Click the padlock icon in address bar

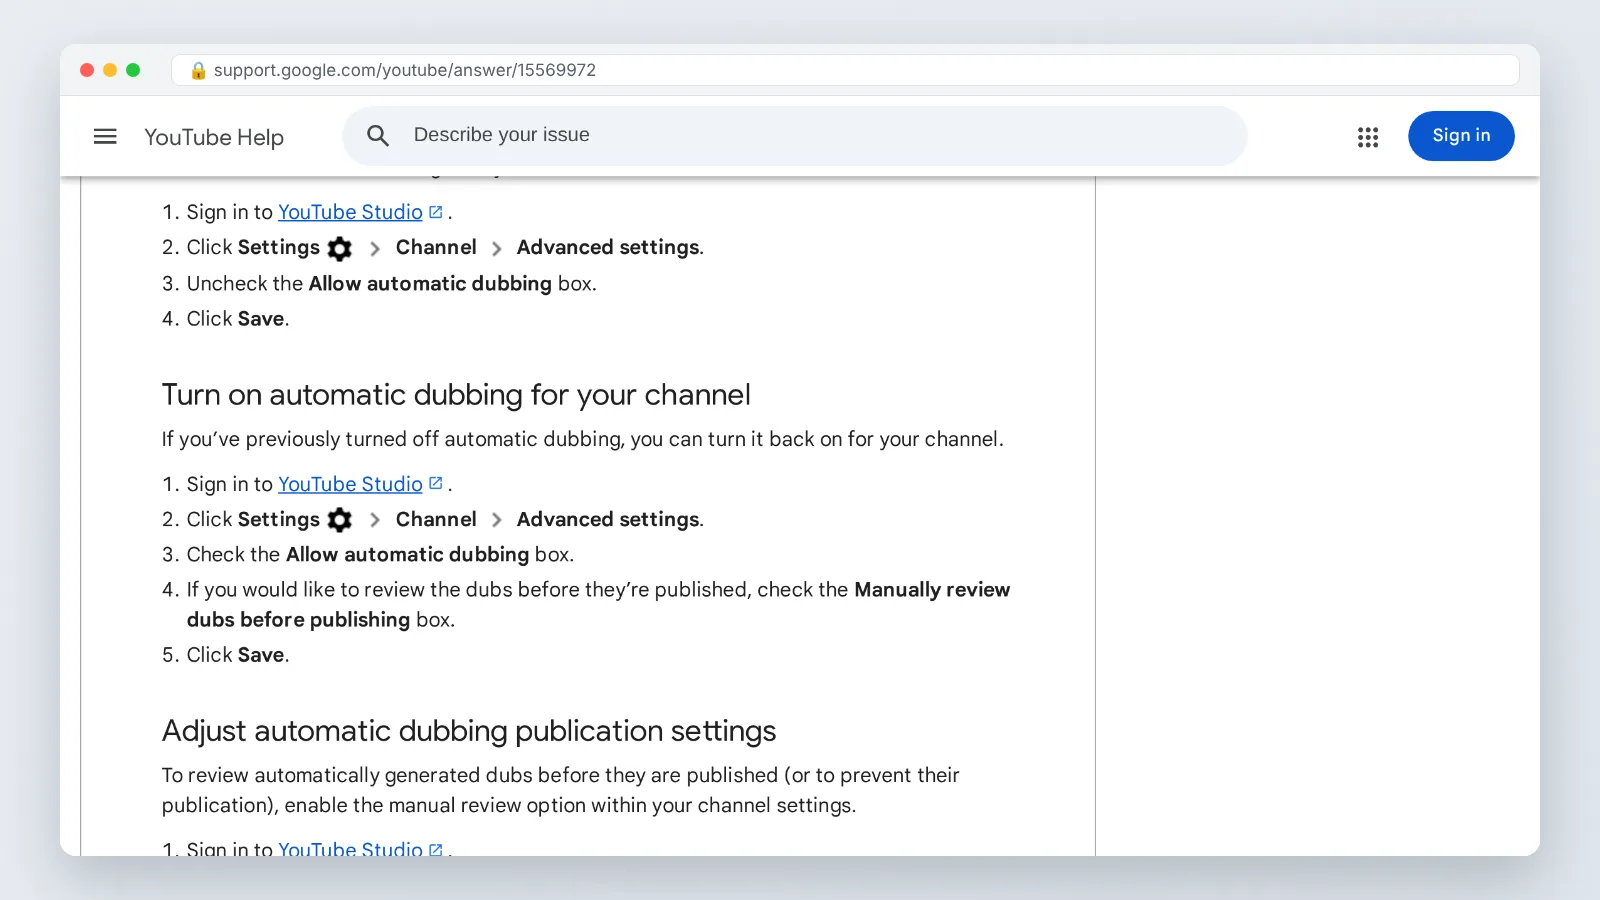[198, 70]
